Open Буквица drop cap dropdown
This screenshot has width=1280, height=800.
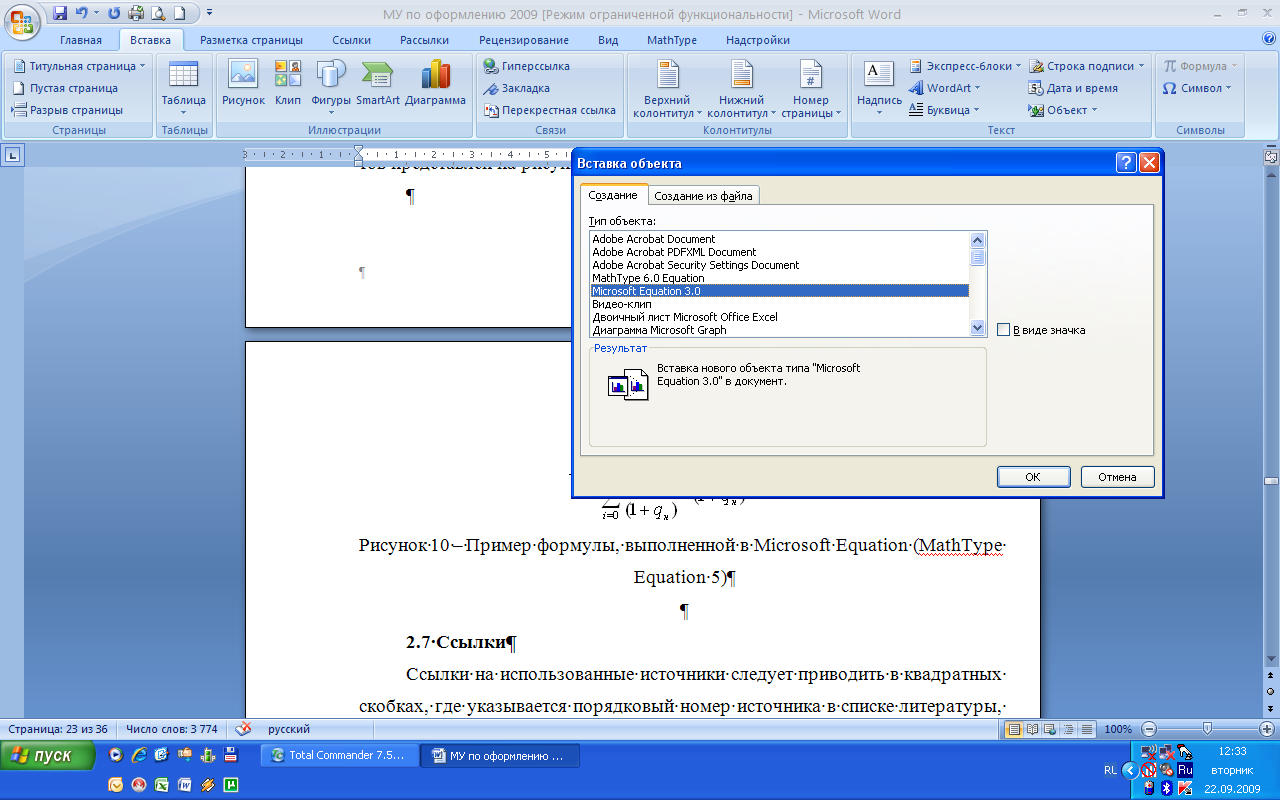[x=945, y=110]
